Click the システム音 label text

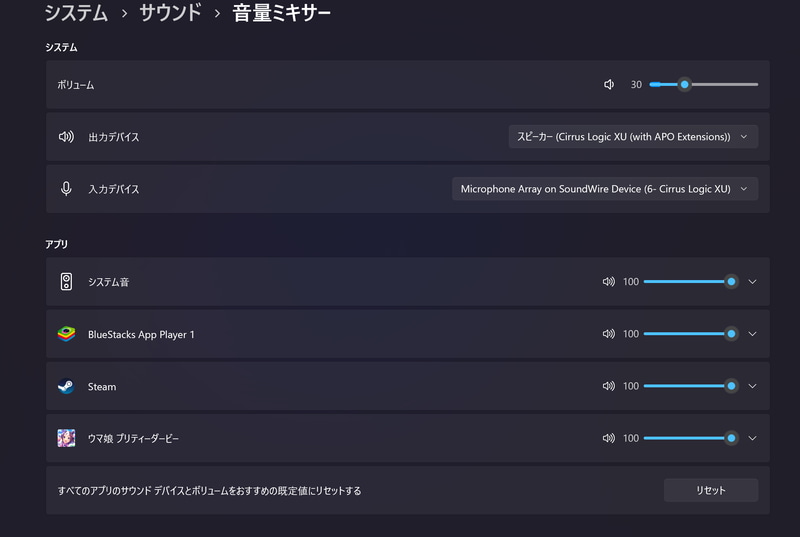click(x=108, y=282)
